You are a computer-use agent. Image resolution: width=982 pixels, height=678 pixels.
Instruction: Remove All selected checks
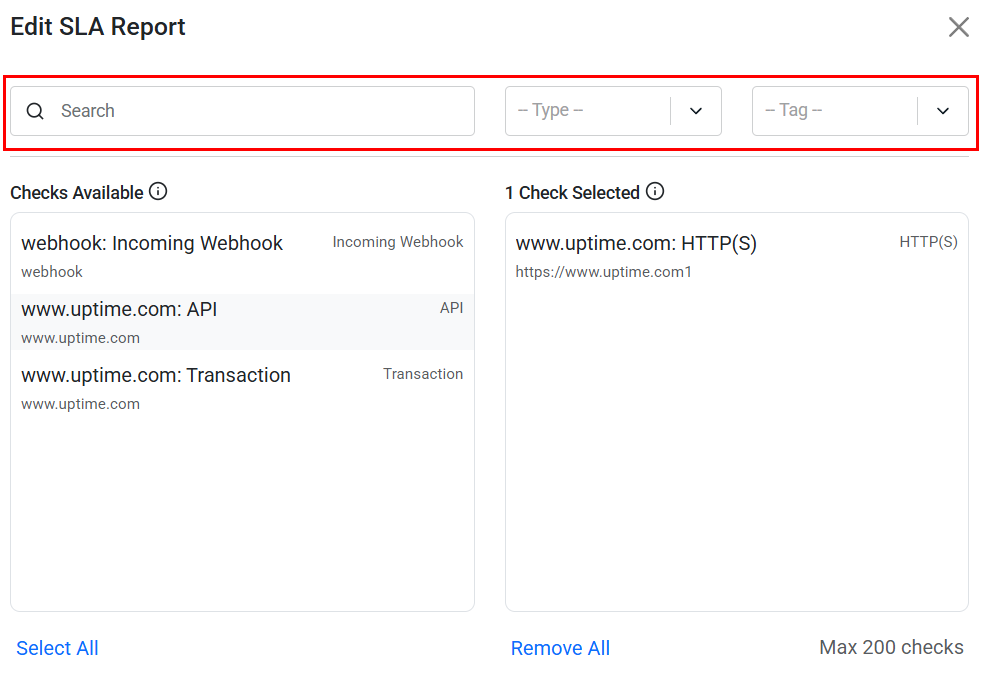click(x=560, y=648)
